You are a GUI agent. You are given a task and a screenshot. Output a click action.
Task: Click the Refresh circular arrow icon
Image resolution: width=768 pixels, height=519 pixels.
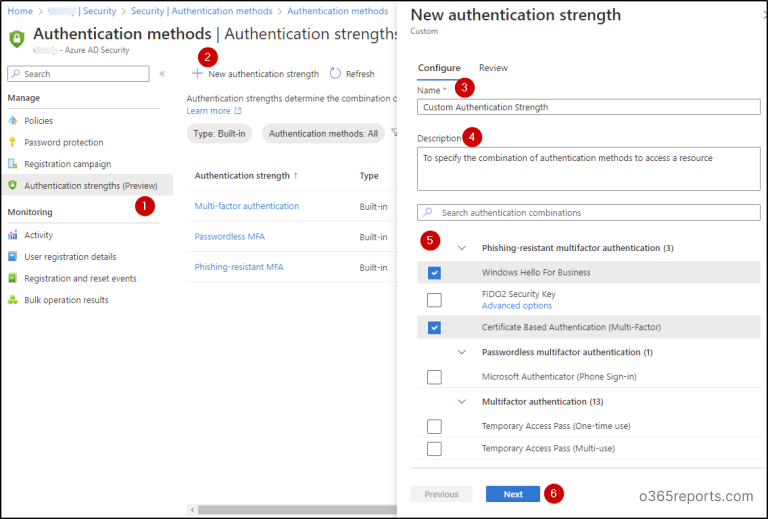point(335,73)
